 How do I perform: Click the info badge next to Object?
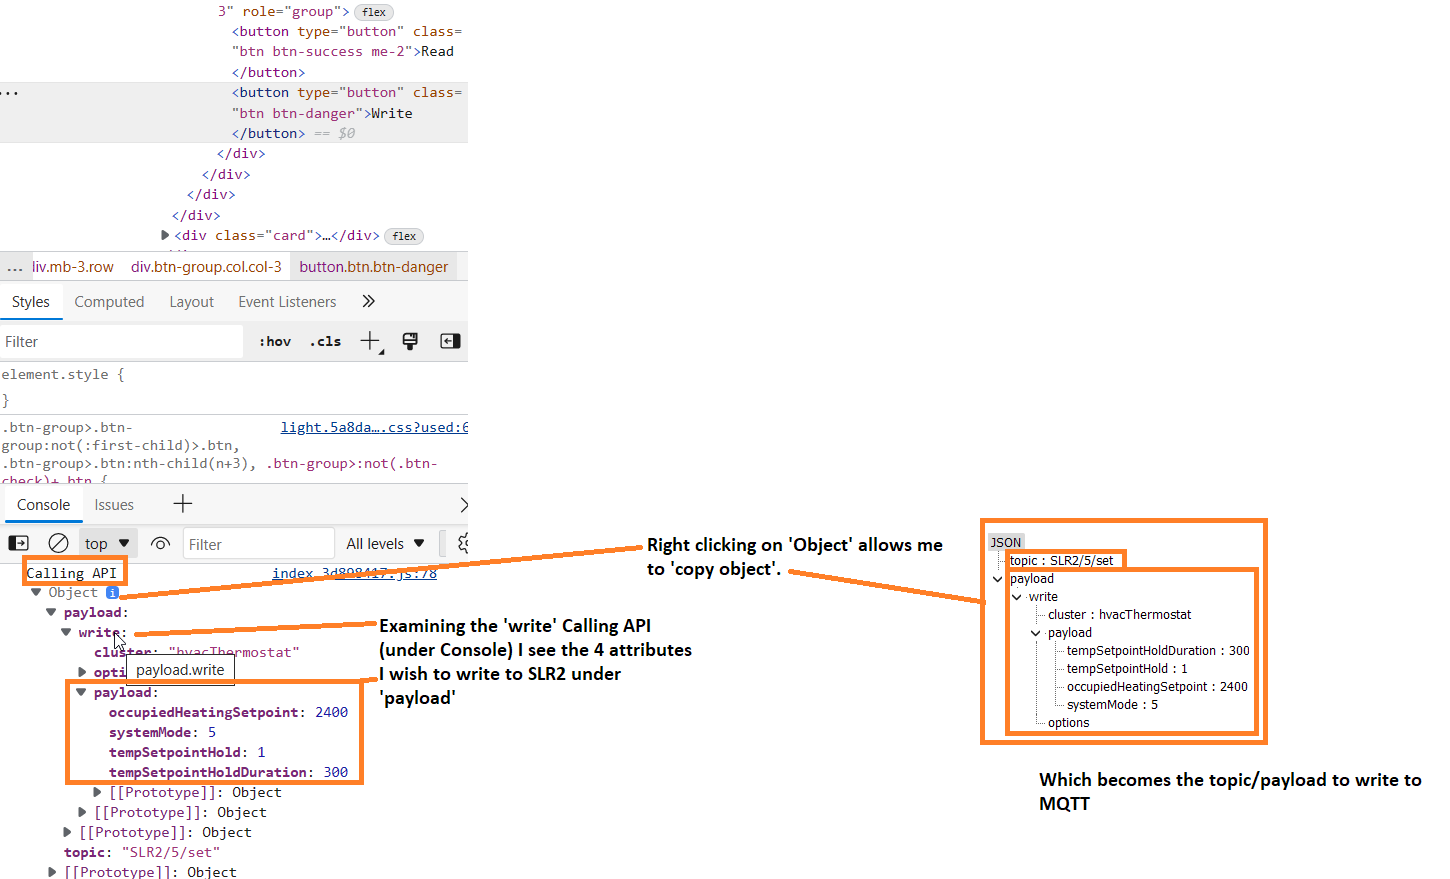111,592
